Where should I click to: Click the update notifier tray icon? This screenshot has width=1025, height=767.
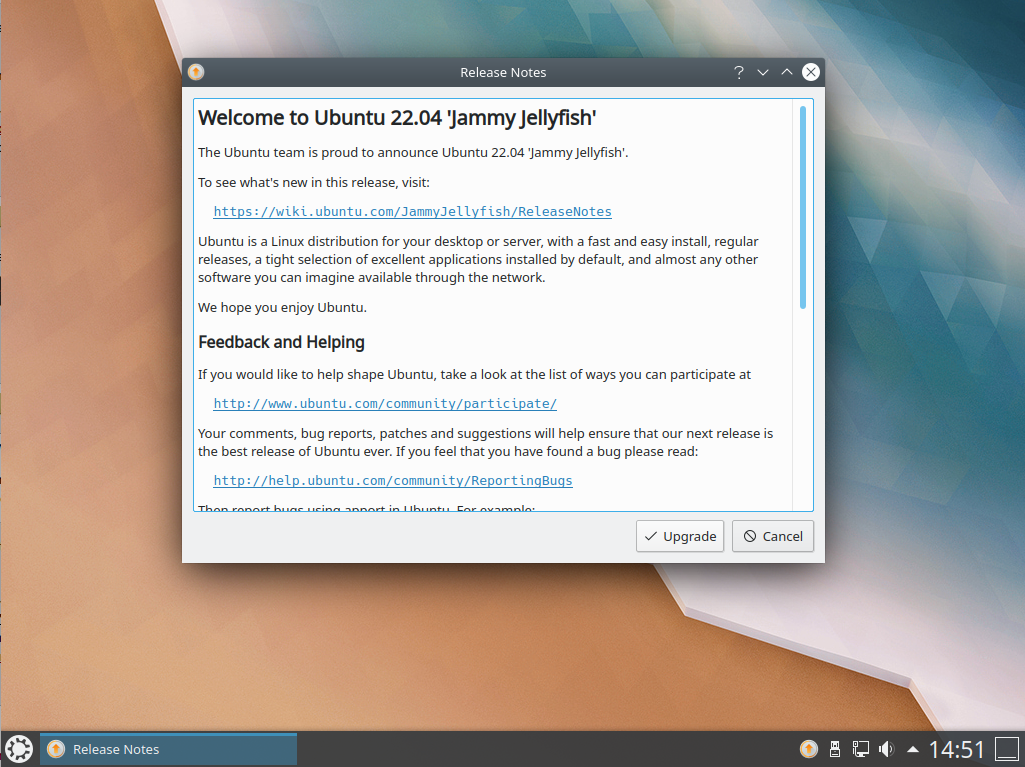pyautogui.click(x=809, y=749)
